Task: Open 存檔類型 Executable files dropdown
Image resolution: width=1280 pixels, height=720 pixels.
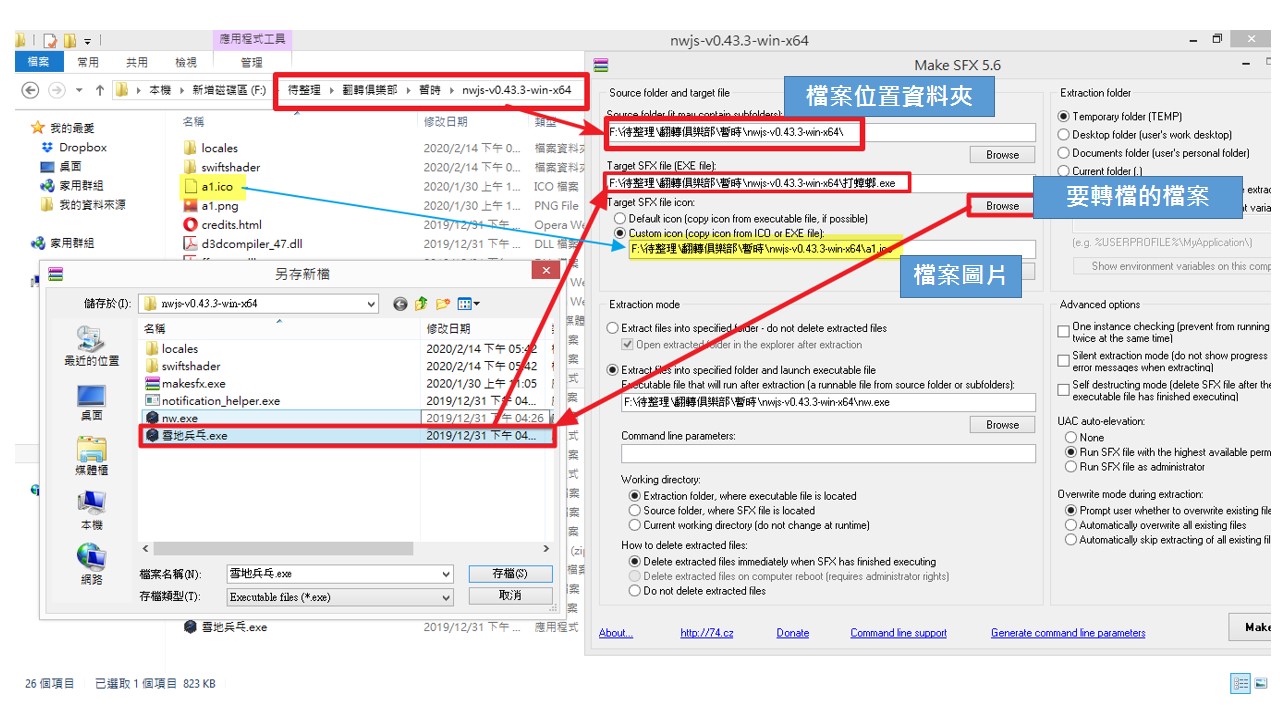Action: pos(446,597)
